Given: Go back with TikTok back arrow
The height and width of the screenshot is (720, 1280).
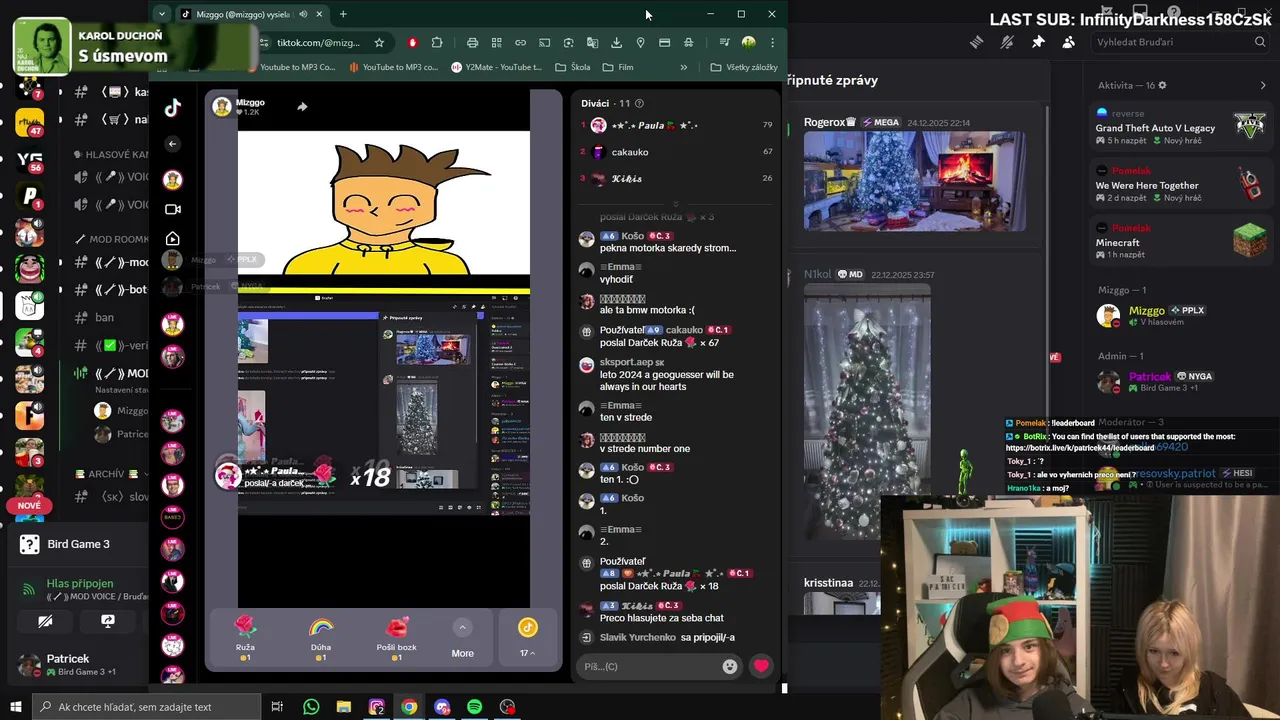Looking at the screenshot, I should (172, 144).
